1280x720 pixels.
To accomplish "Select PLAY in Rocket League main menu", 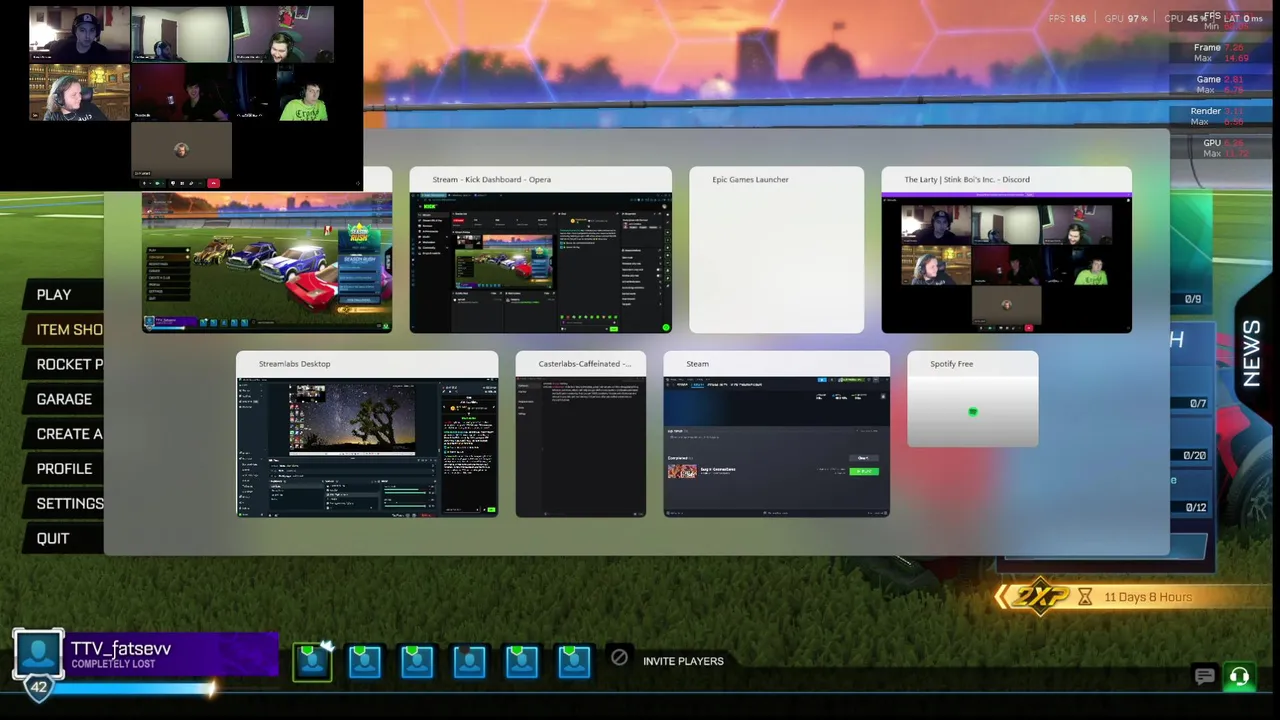I will coord(54,294).
